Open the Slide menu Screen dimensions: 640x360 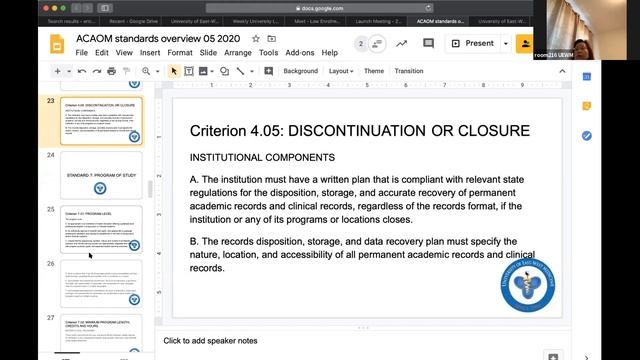pos(208,53)
